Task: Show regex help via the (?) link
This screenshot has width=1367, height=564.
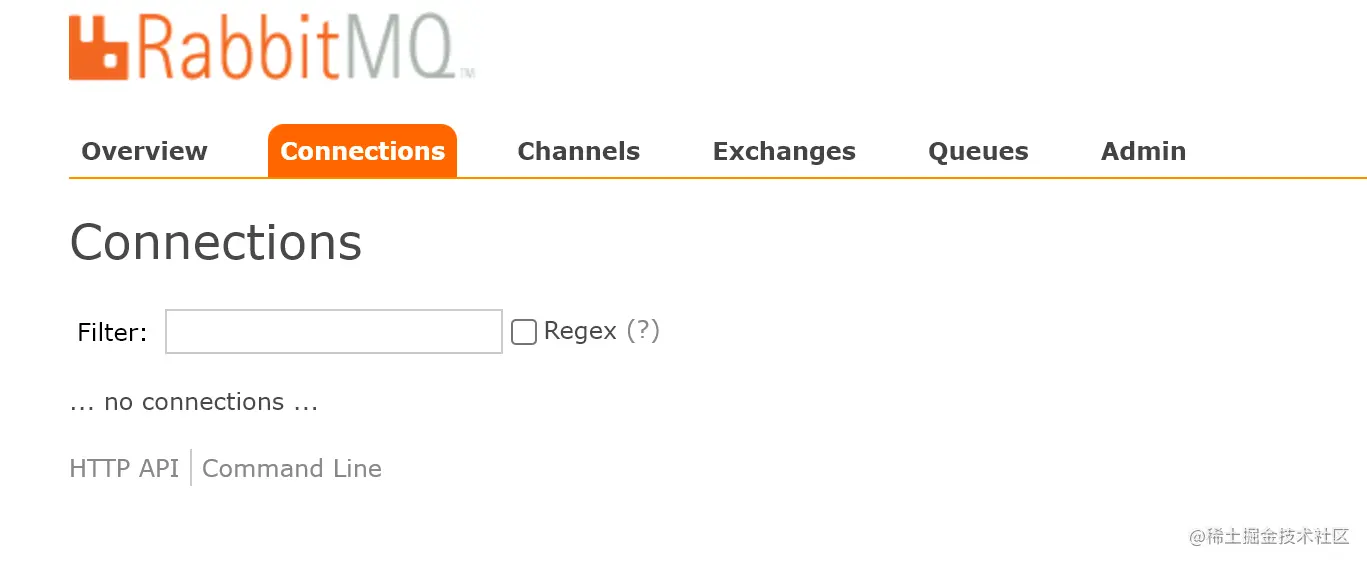Action: 643,331
